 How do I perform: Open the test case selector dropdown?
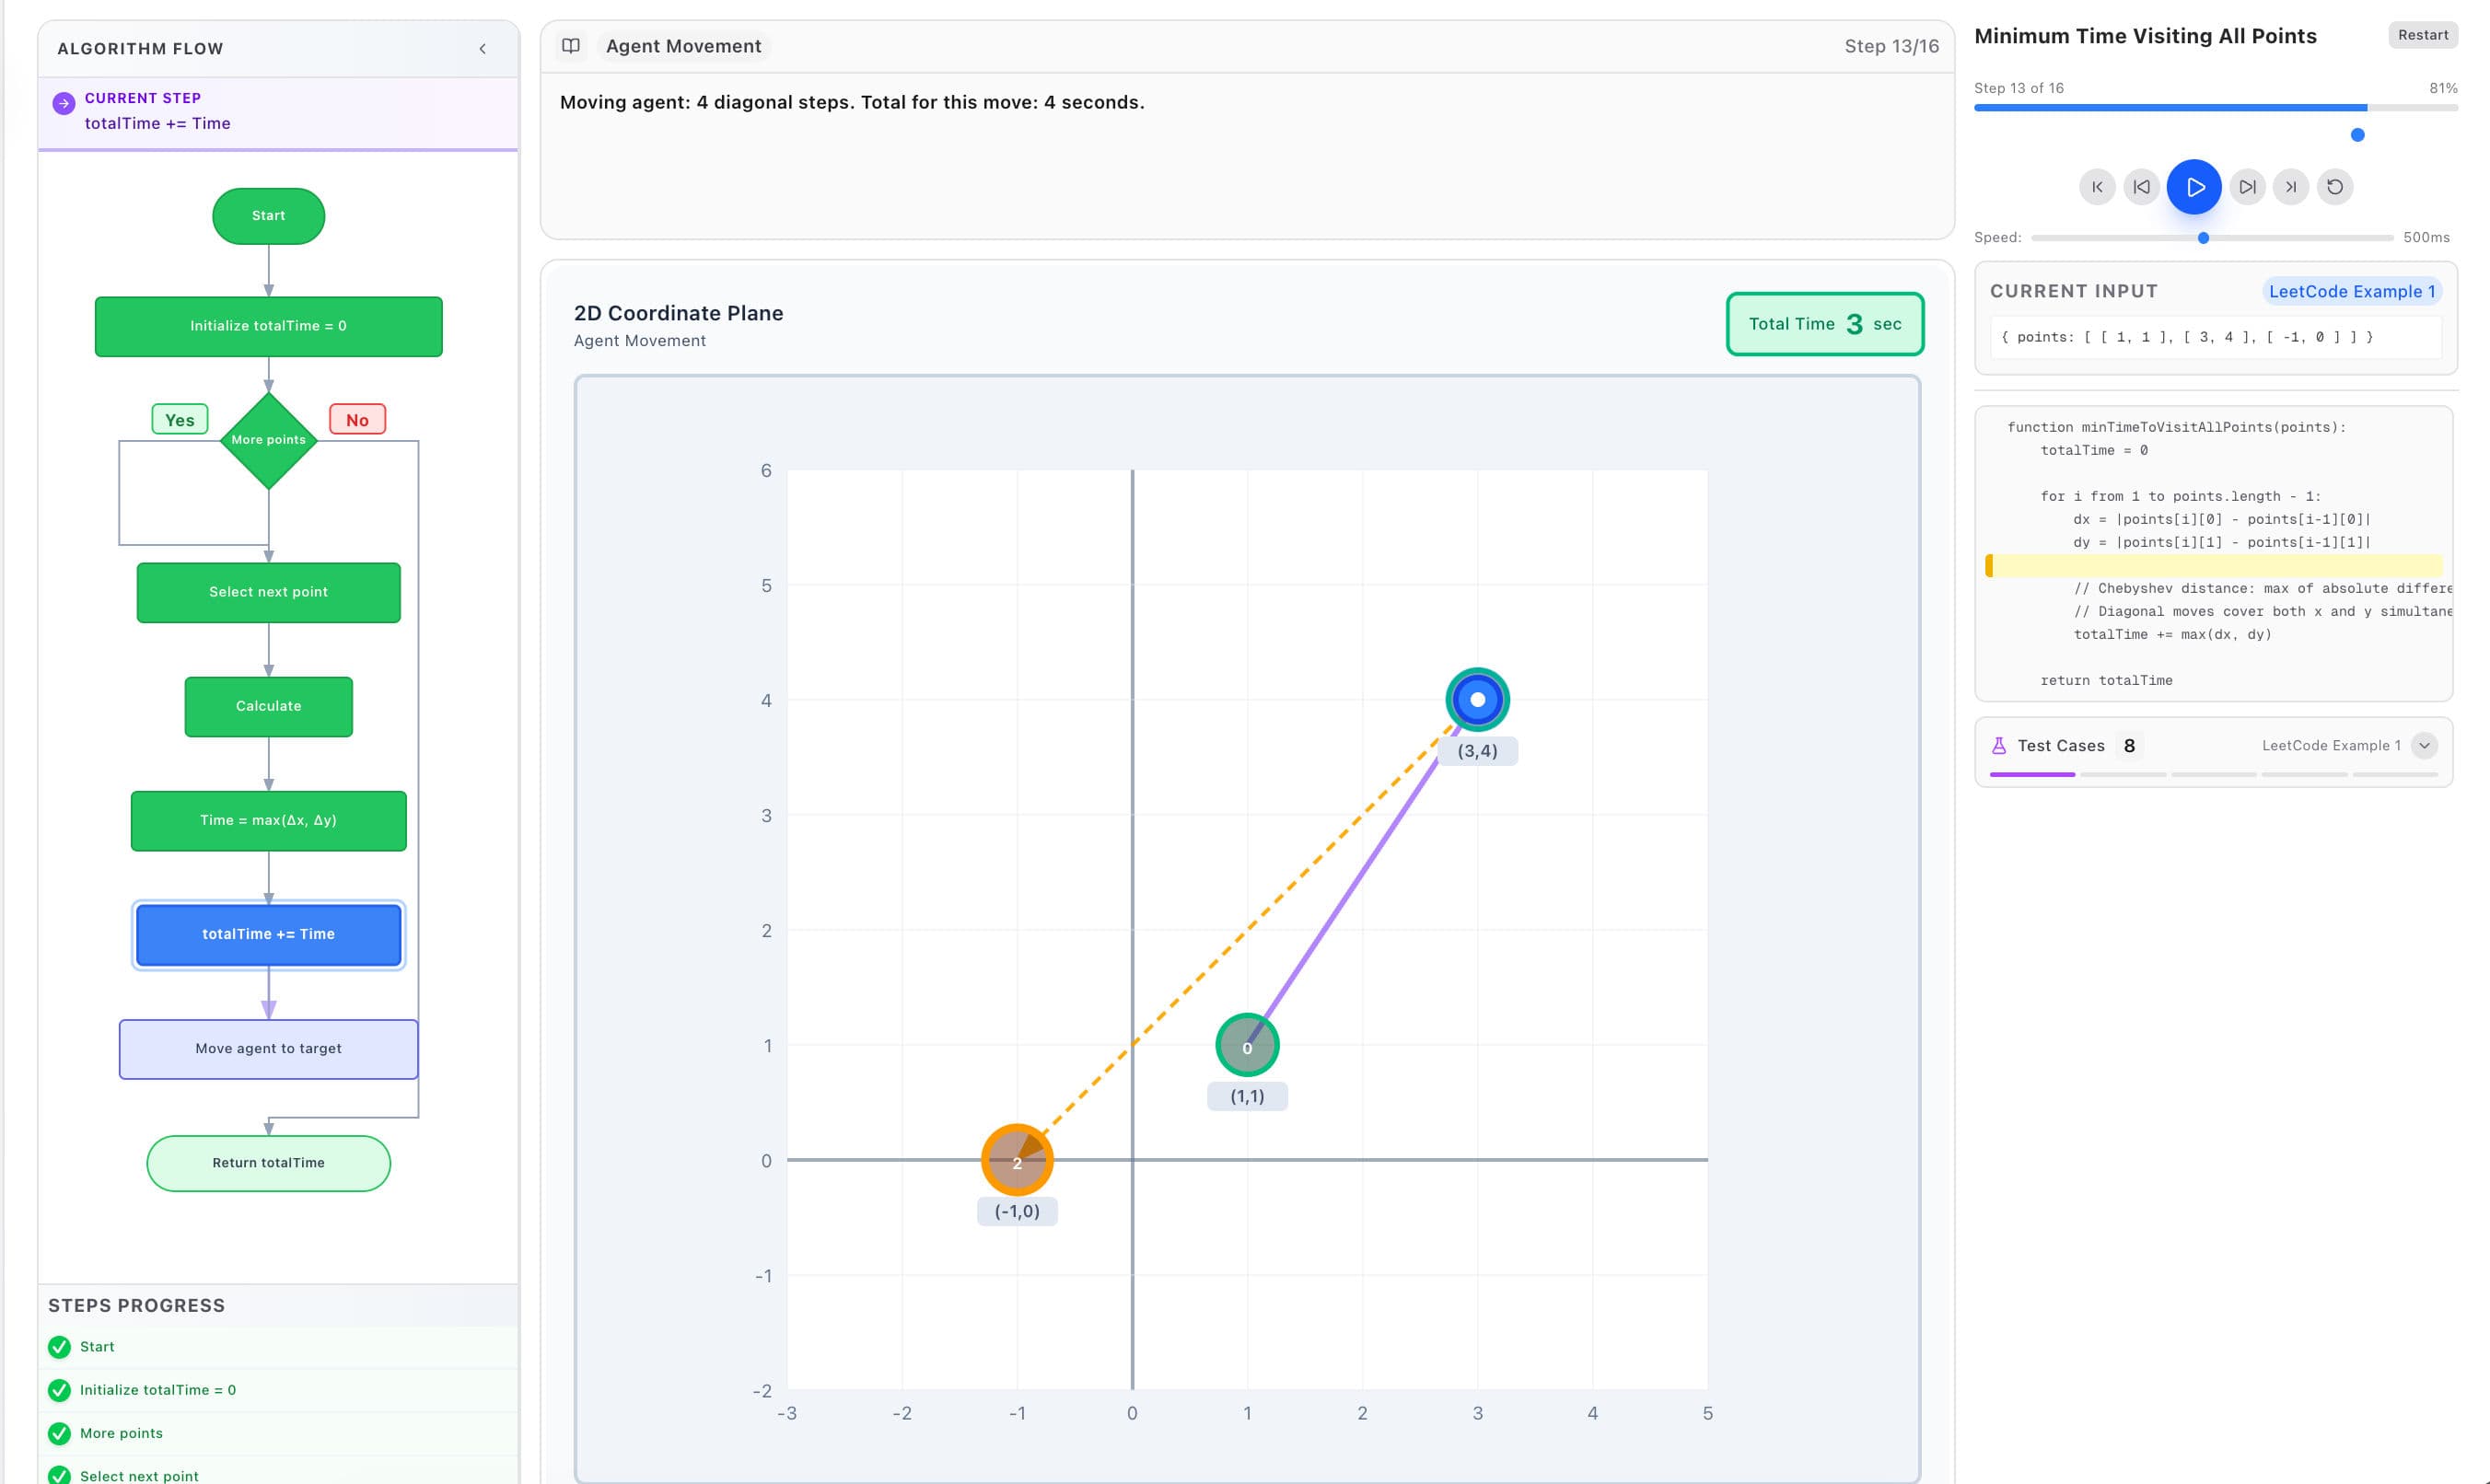coord(2424,745)
